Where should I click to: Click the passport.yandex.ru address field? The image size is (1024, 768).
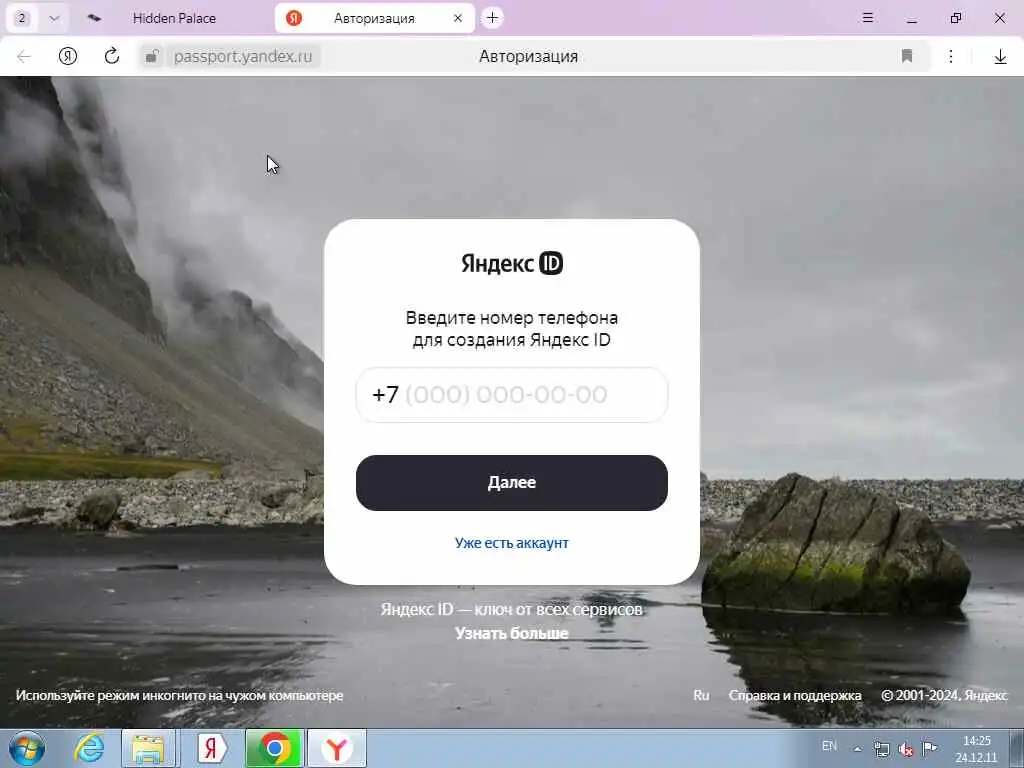click(243, 56)
